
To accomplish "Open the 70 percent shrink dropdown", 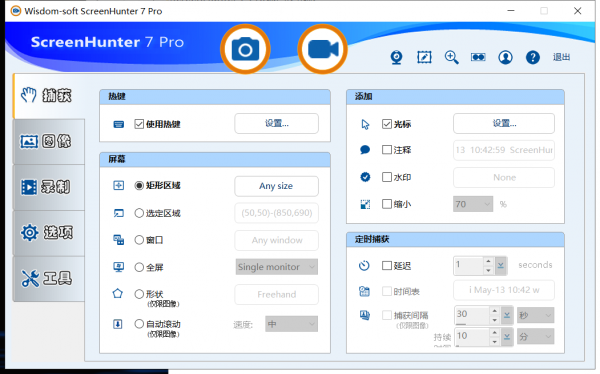I will [x=473, y=204].
